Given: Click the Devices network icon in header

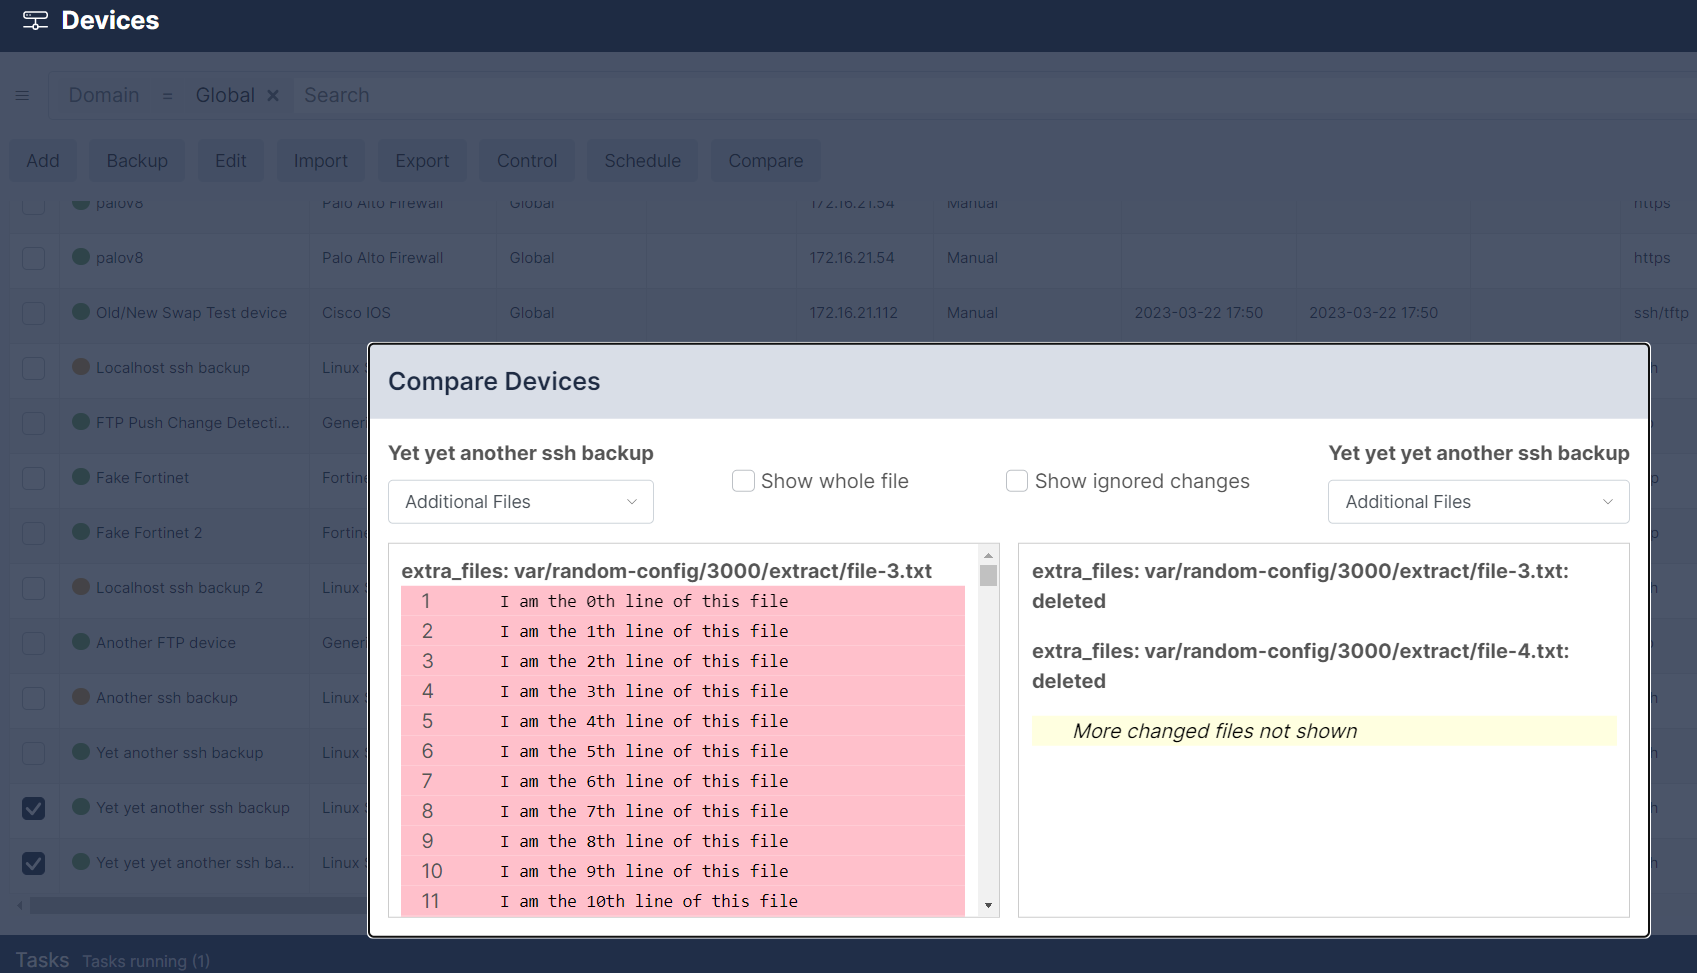Looking at the screenshot, I should pos(35,21).
